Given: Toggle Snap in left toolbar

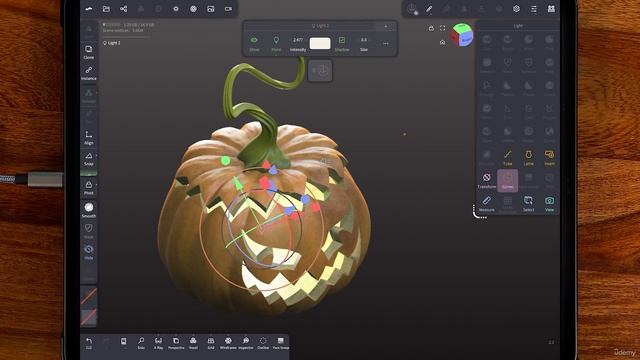Looking at the screenshot, I should tap(89, 159).
